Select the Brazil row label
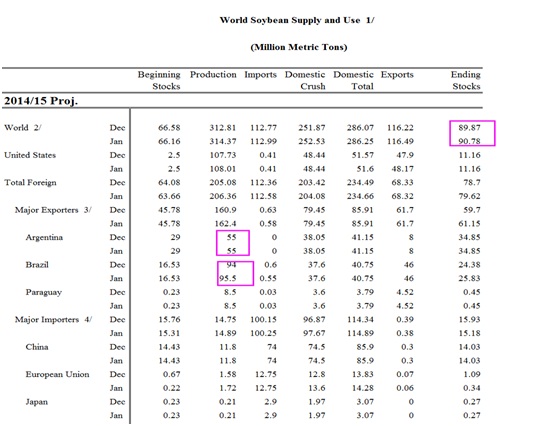558x426 pixels. [37, 265]
